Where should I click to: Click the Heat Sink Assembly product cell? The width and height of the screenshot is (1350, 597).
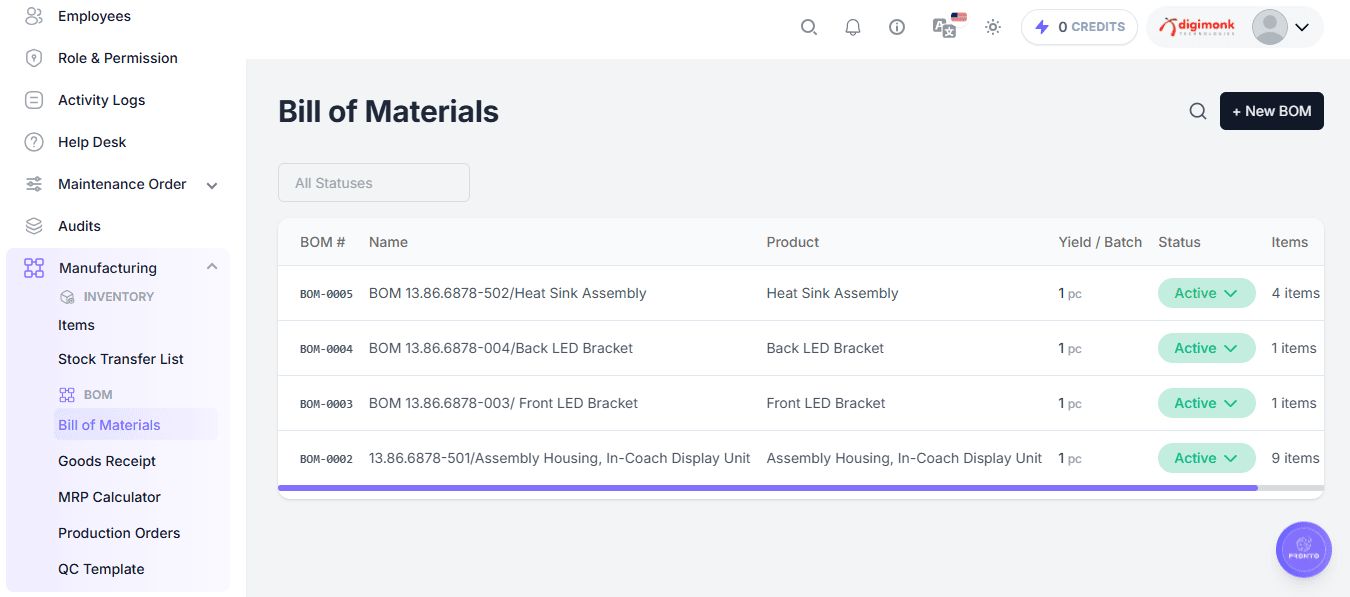click(x=832, y=293)
